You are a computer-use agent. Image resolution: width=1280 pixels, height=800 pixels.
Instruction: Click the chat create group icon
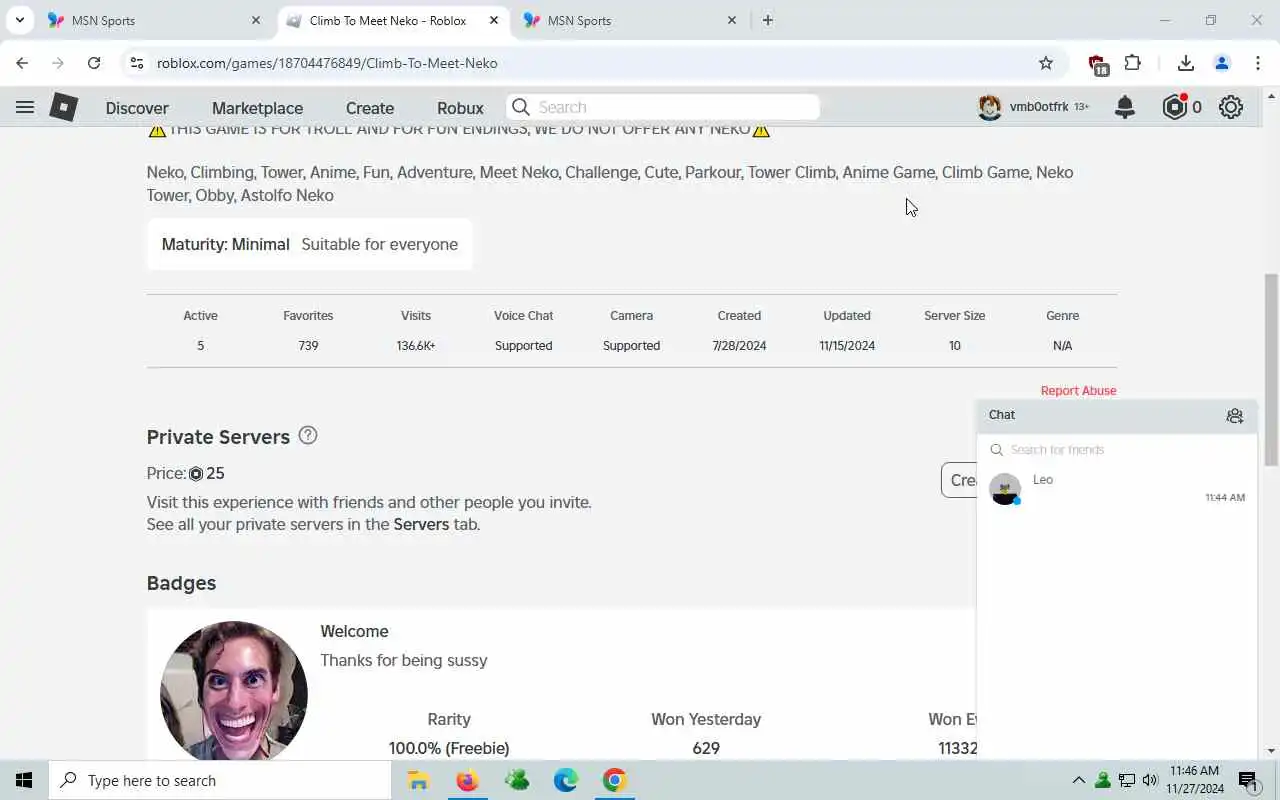pyautogui.click(x=1235, y=415)
